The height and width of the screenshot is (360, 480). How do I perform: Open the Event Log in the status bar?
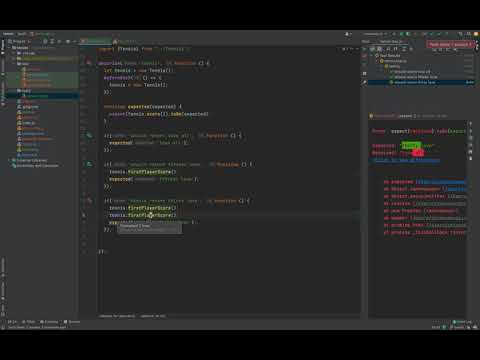tap(462, 322)
